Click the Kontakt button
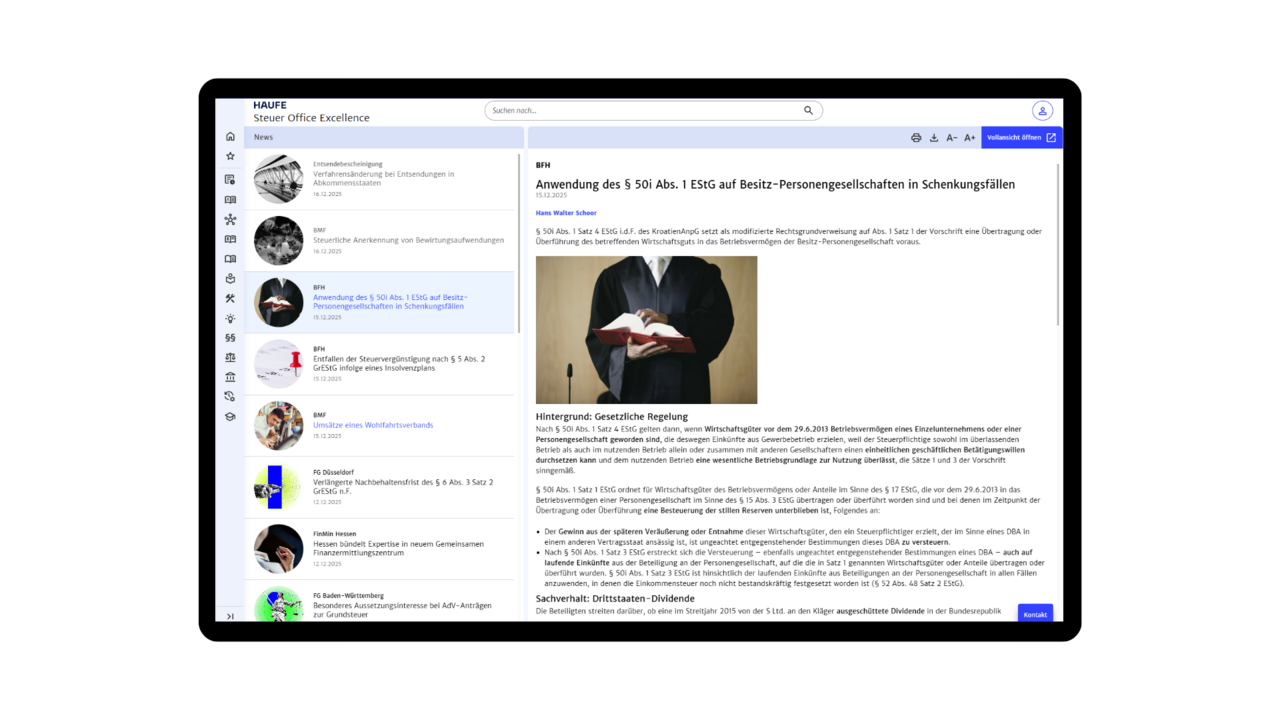 click(1035, 614)
